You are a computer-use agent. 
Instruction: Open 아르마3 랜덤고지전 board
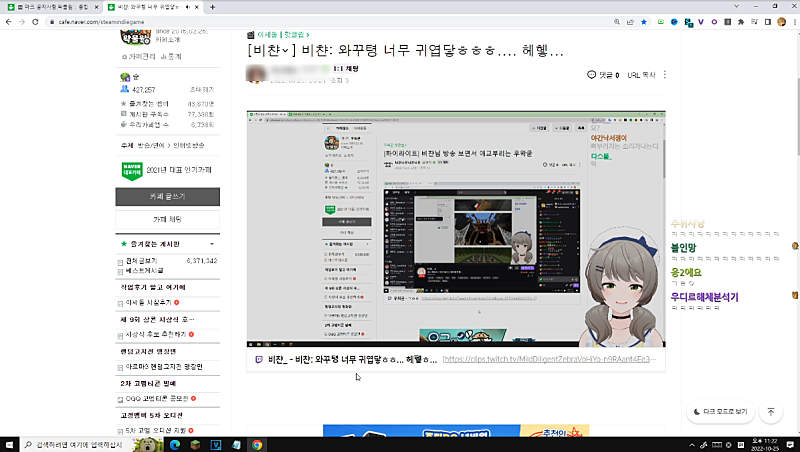pyautogui.click(x=164, y=367)
